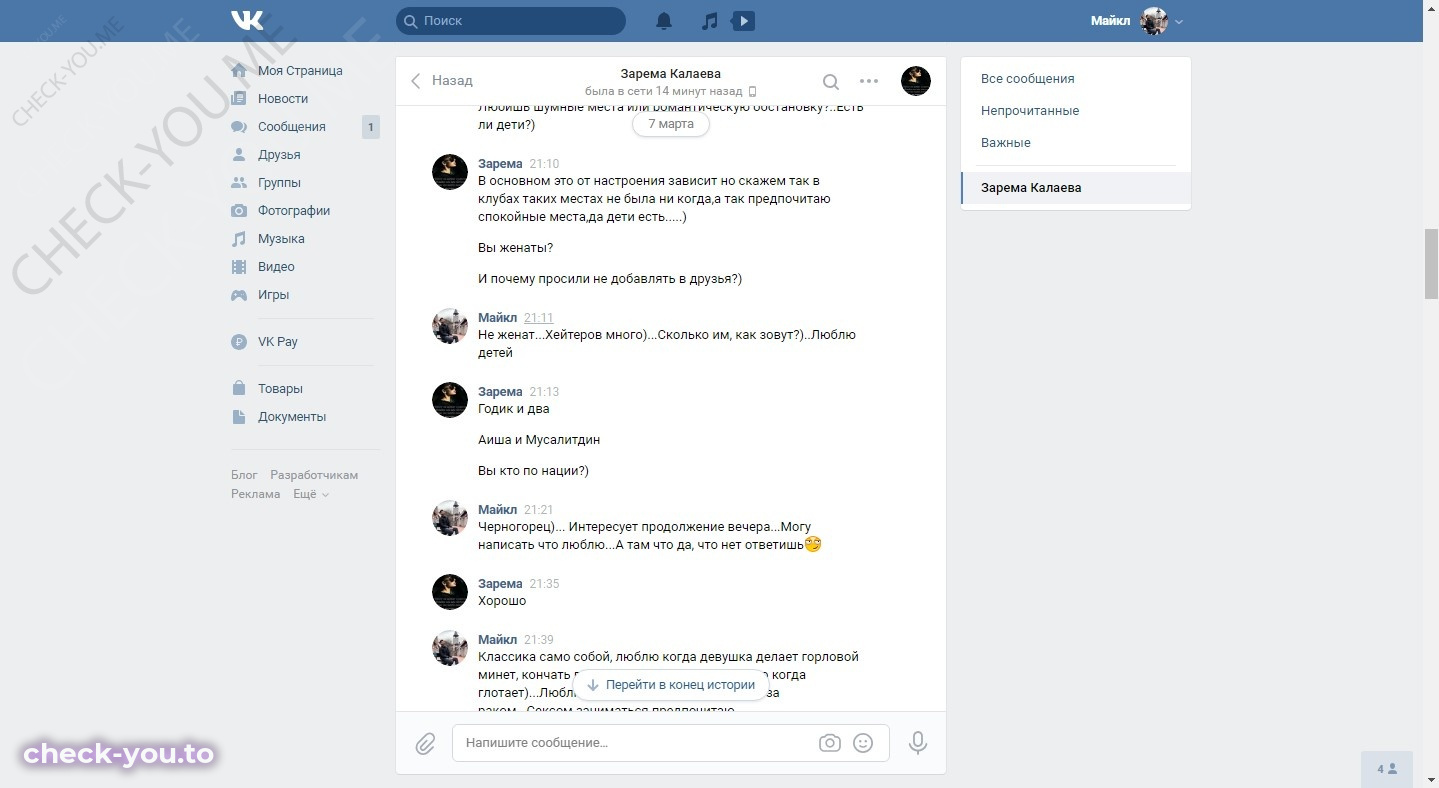1439x788 pixels.
Task: Click the search field Поиск
Action: [x=511, y=21]
